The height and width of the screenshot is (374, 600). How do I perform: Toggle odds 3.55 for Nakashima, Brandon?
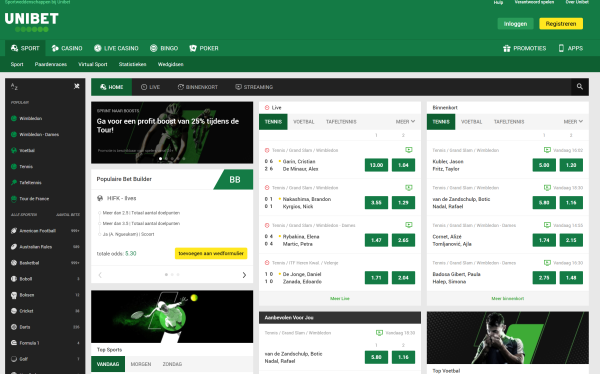tap(376, 203)
